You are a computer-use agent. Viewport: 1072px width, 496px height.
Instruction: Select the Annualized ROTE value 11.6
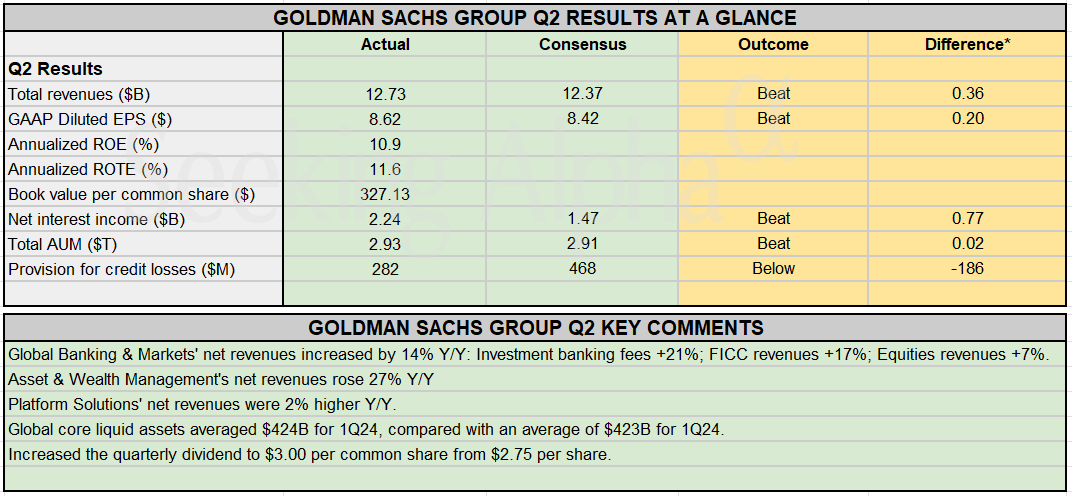click(x=385, y=169)
